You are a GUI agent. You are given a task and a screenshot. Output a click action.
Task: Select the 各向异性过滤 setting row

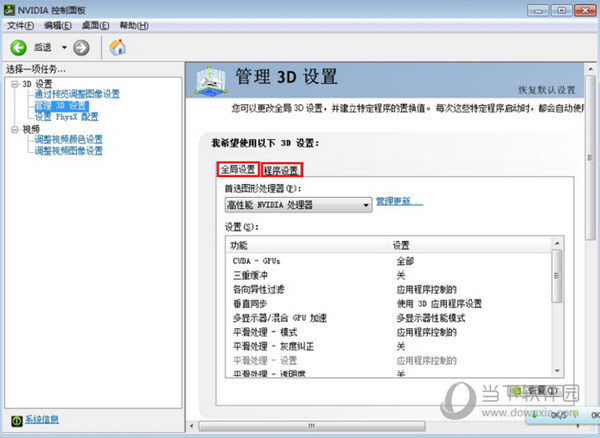389,289
